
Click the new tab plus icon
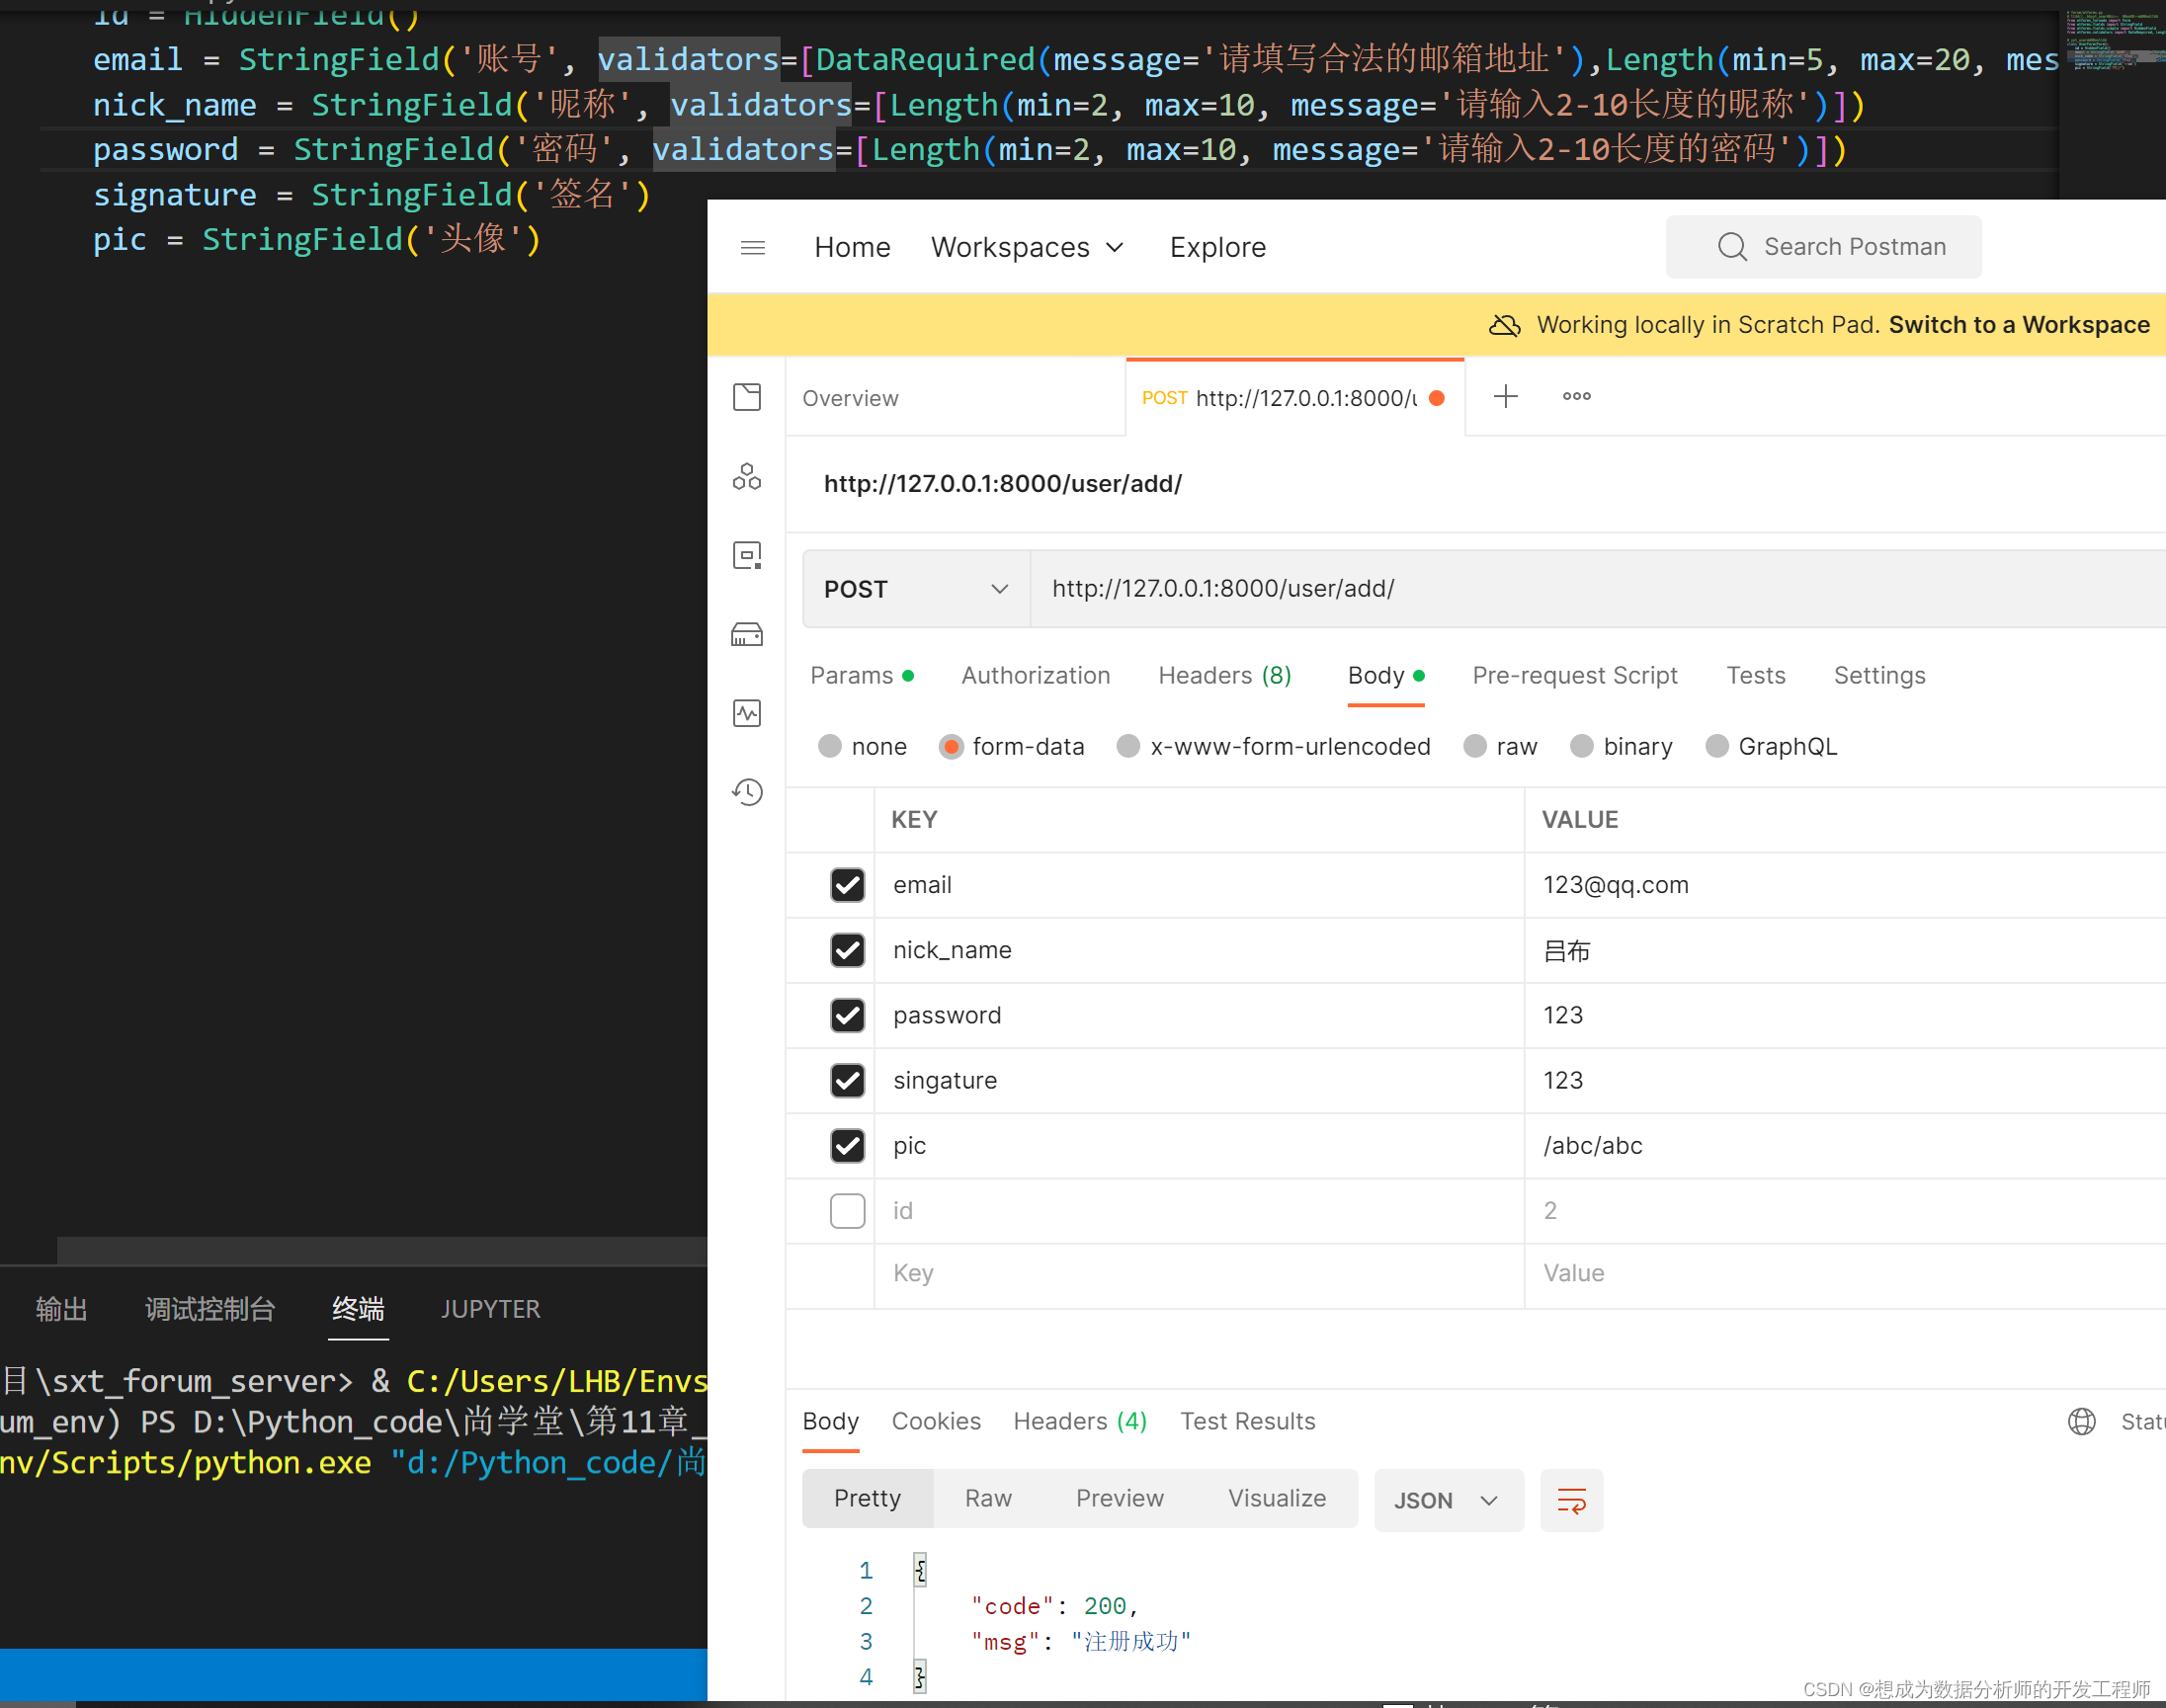[1505, 395]
